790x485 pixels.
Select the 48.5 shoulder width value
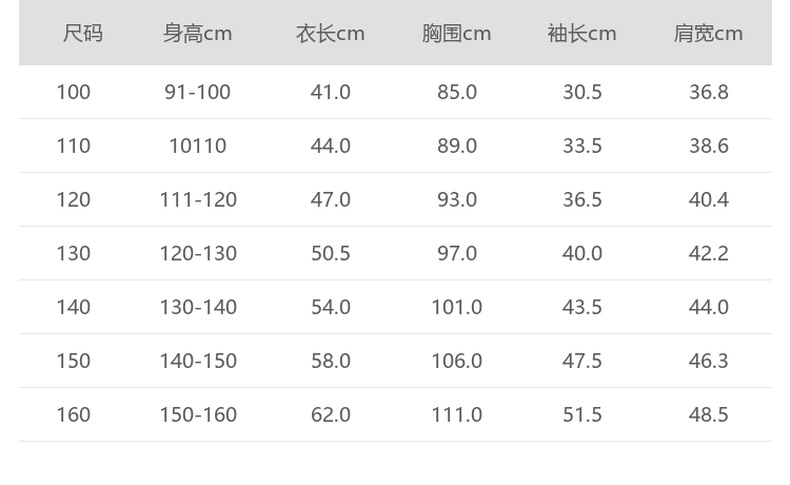(x=708, y=415)
